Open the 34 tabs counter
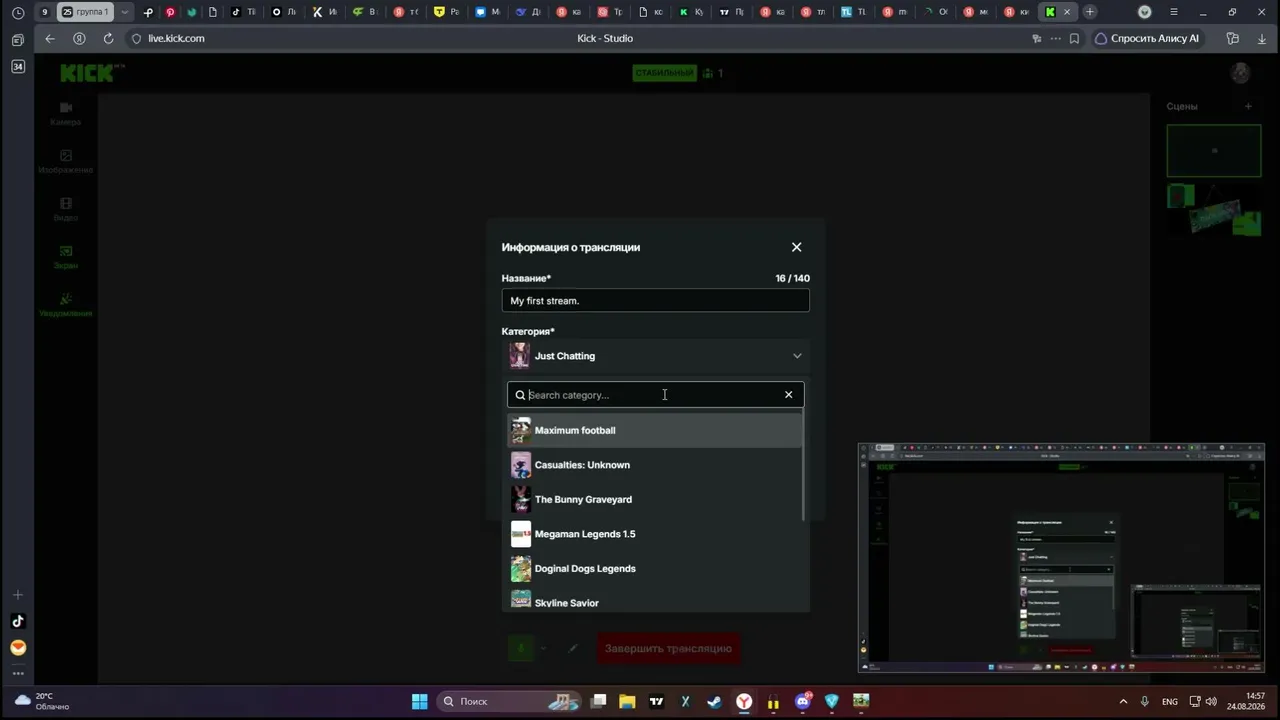Image resolution: width=1280 pixels, height=720 pixels. tap(18, 66)
